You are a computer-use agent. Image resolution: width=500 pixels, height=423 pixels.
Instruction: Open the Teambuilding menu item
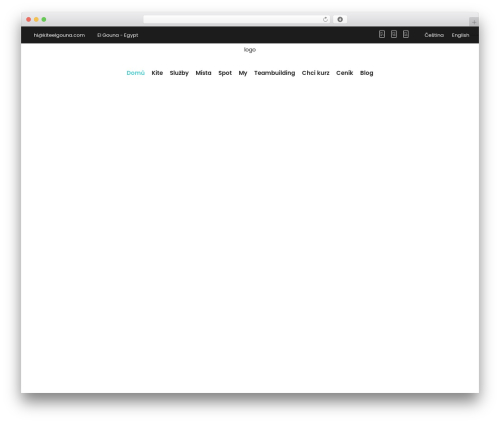[x=275, y=73]
